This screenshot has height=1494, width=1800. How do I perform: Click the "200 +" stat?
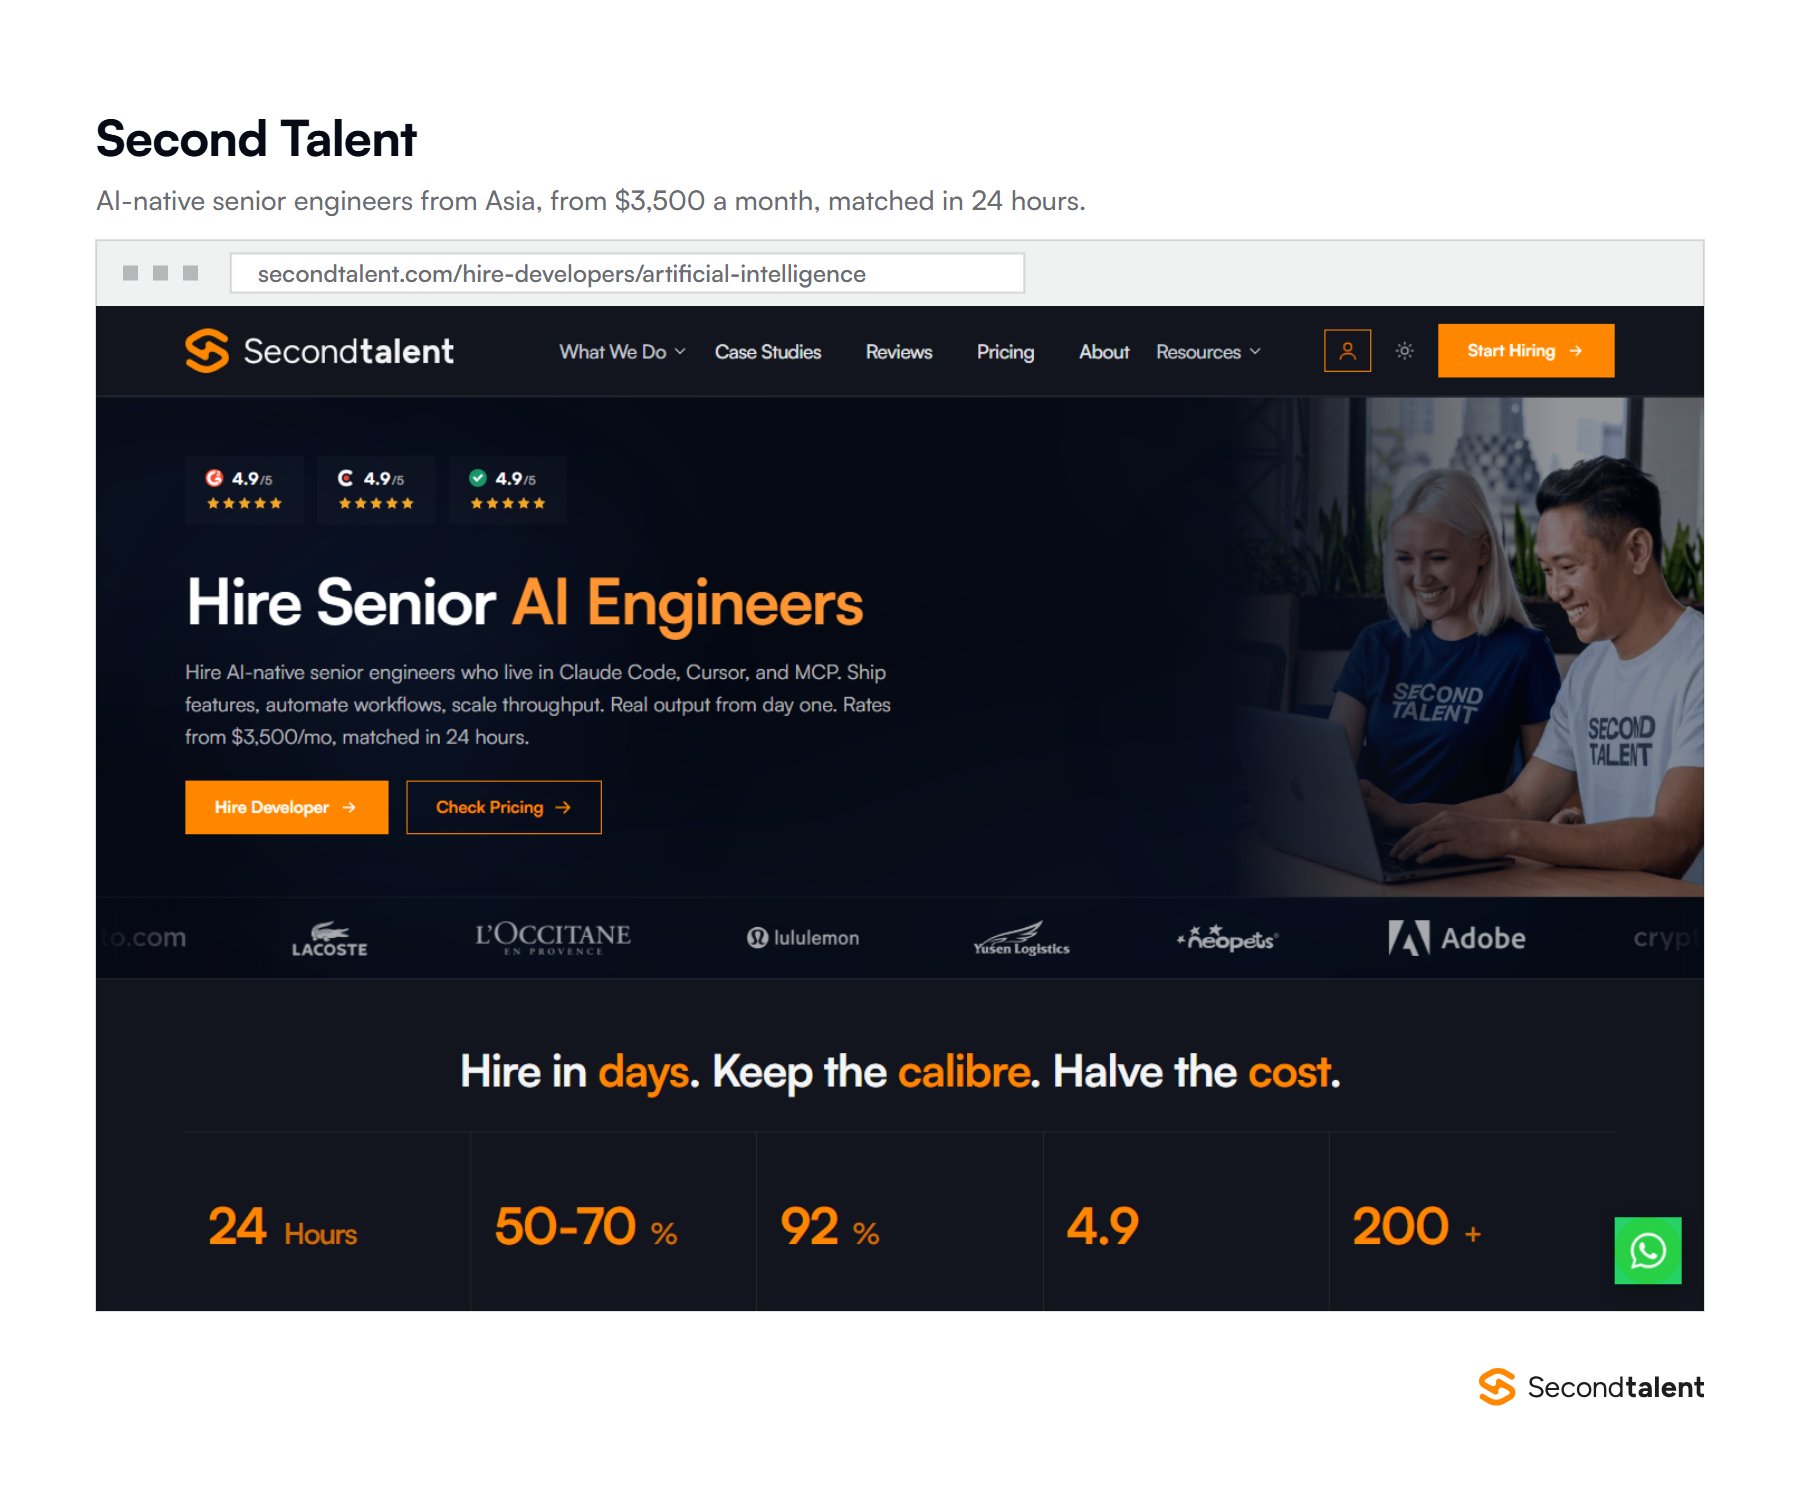point(1417,1227)
